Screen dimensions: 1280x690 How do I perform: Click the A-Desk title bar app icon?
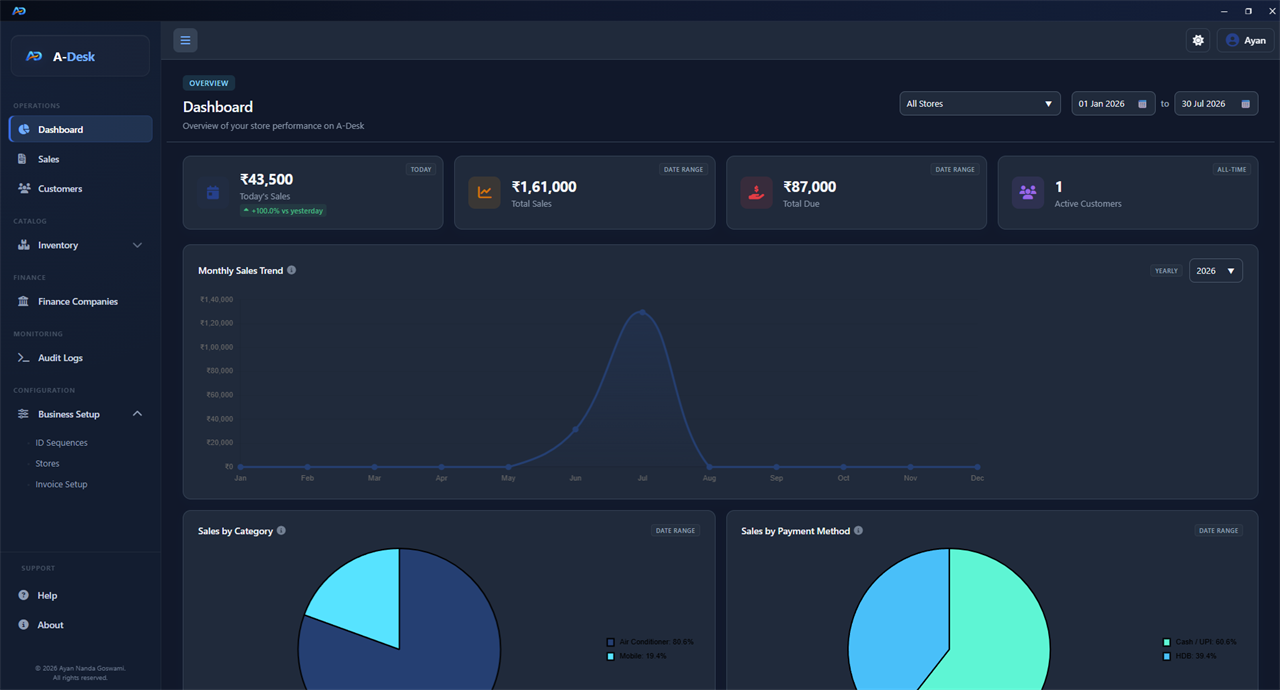coord(19,10)
